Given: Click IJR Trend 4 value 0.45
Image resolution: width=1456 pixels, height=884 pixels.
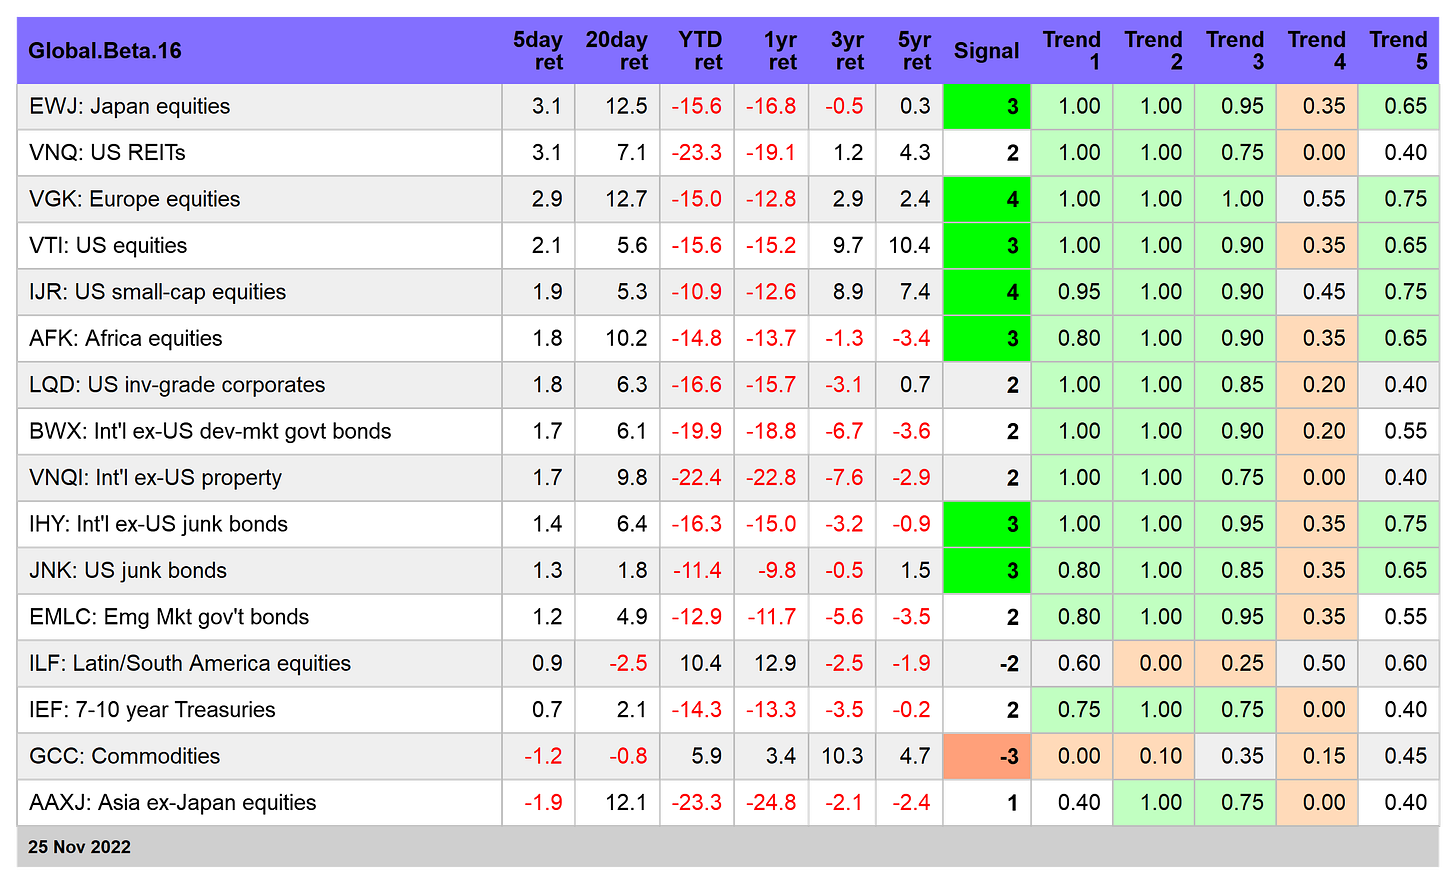Looking at the screenshot, I should pos(1324,292).
